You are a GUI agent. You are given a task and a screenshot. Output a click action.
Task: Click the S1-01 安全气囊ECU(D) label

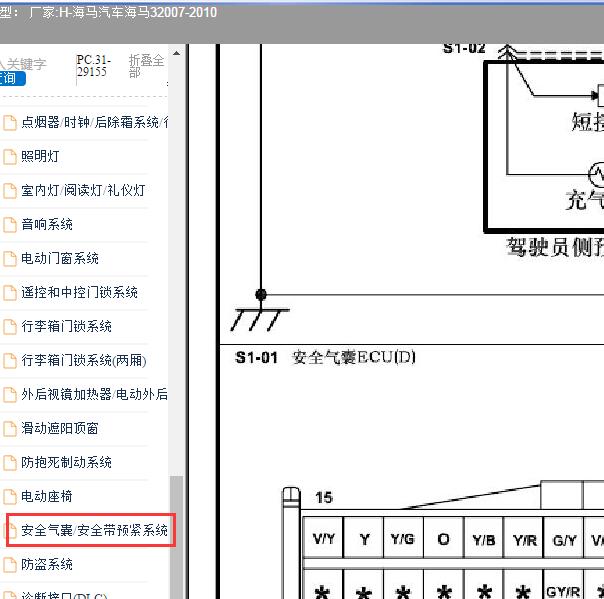point(325,357)
